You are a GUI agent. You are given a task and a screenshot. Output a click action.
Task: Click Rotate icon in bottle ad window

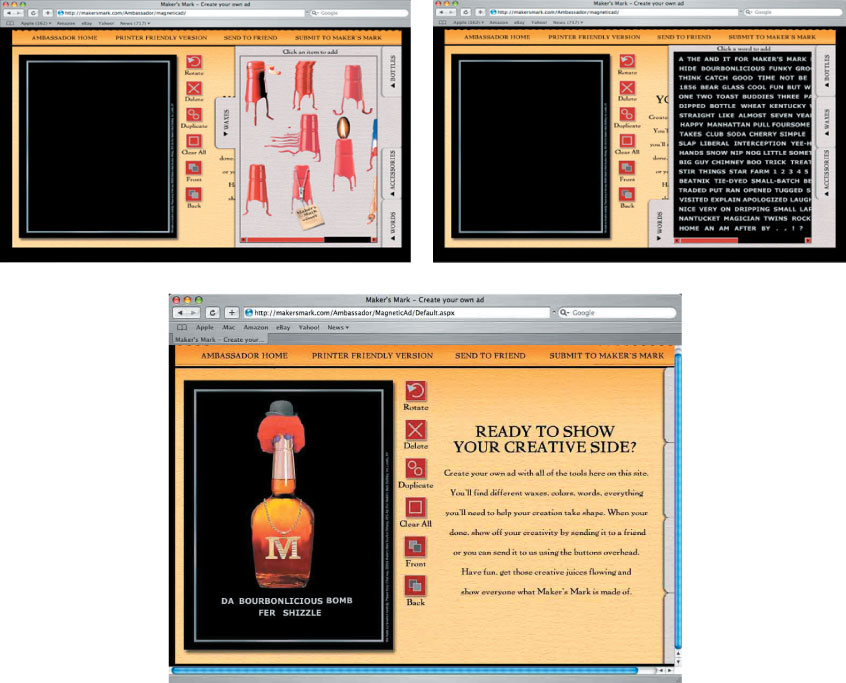[415, 391]
